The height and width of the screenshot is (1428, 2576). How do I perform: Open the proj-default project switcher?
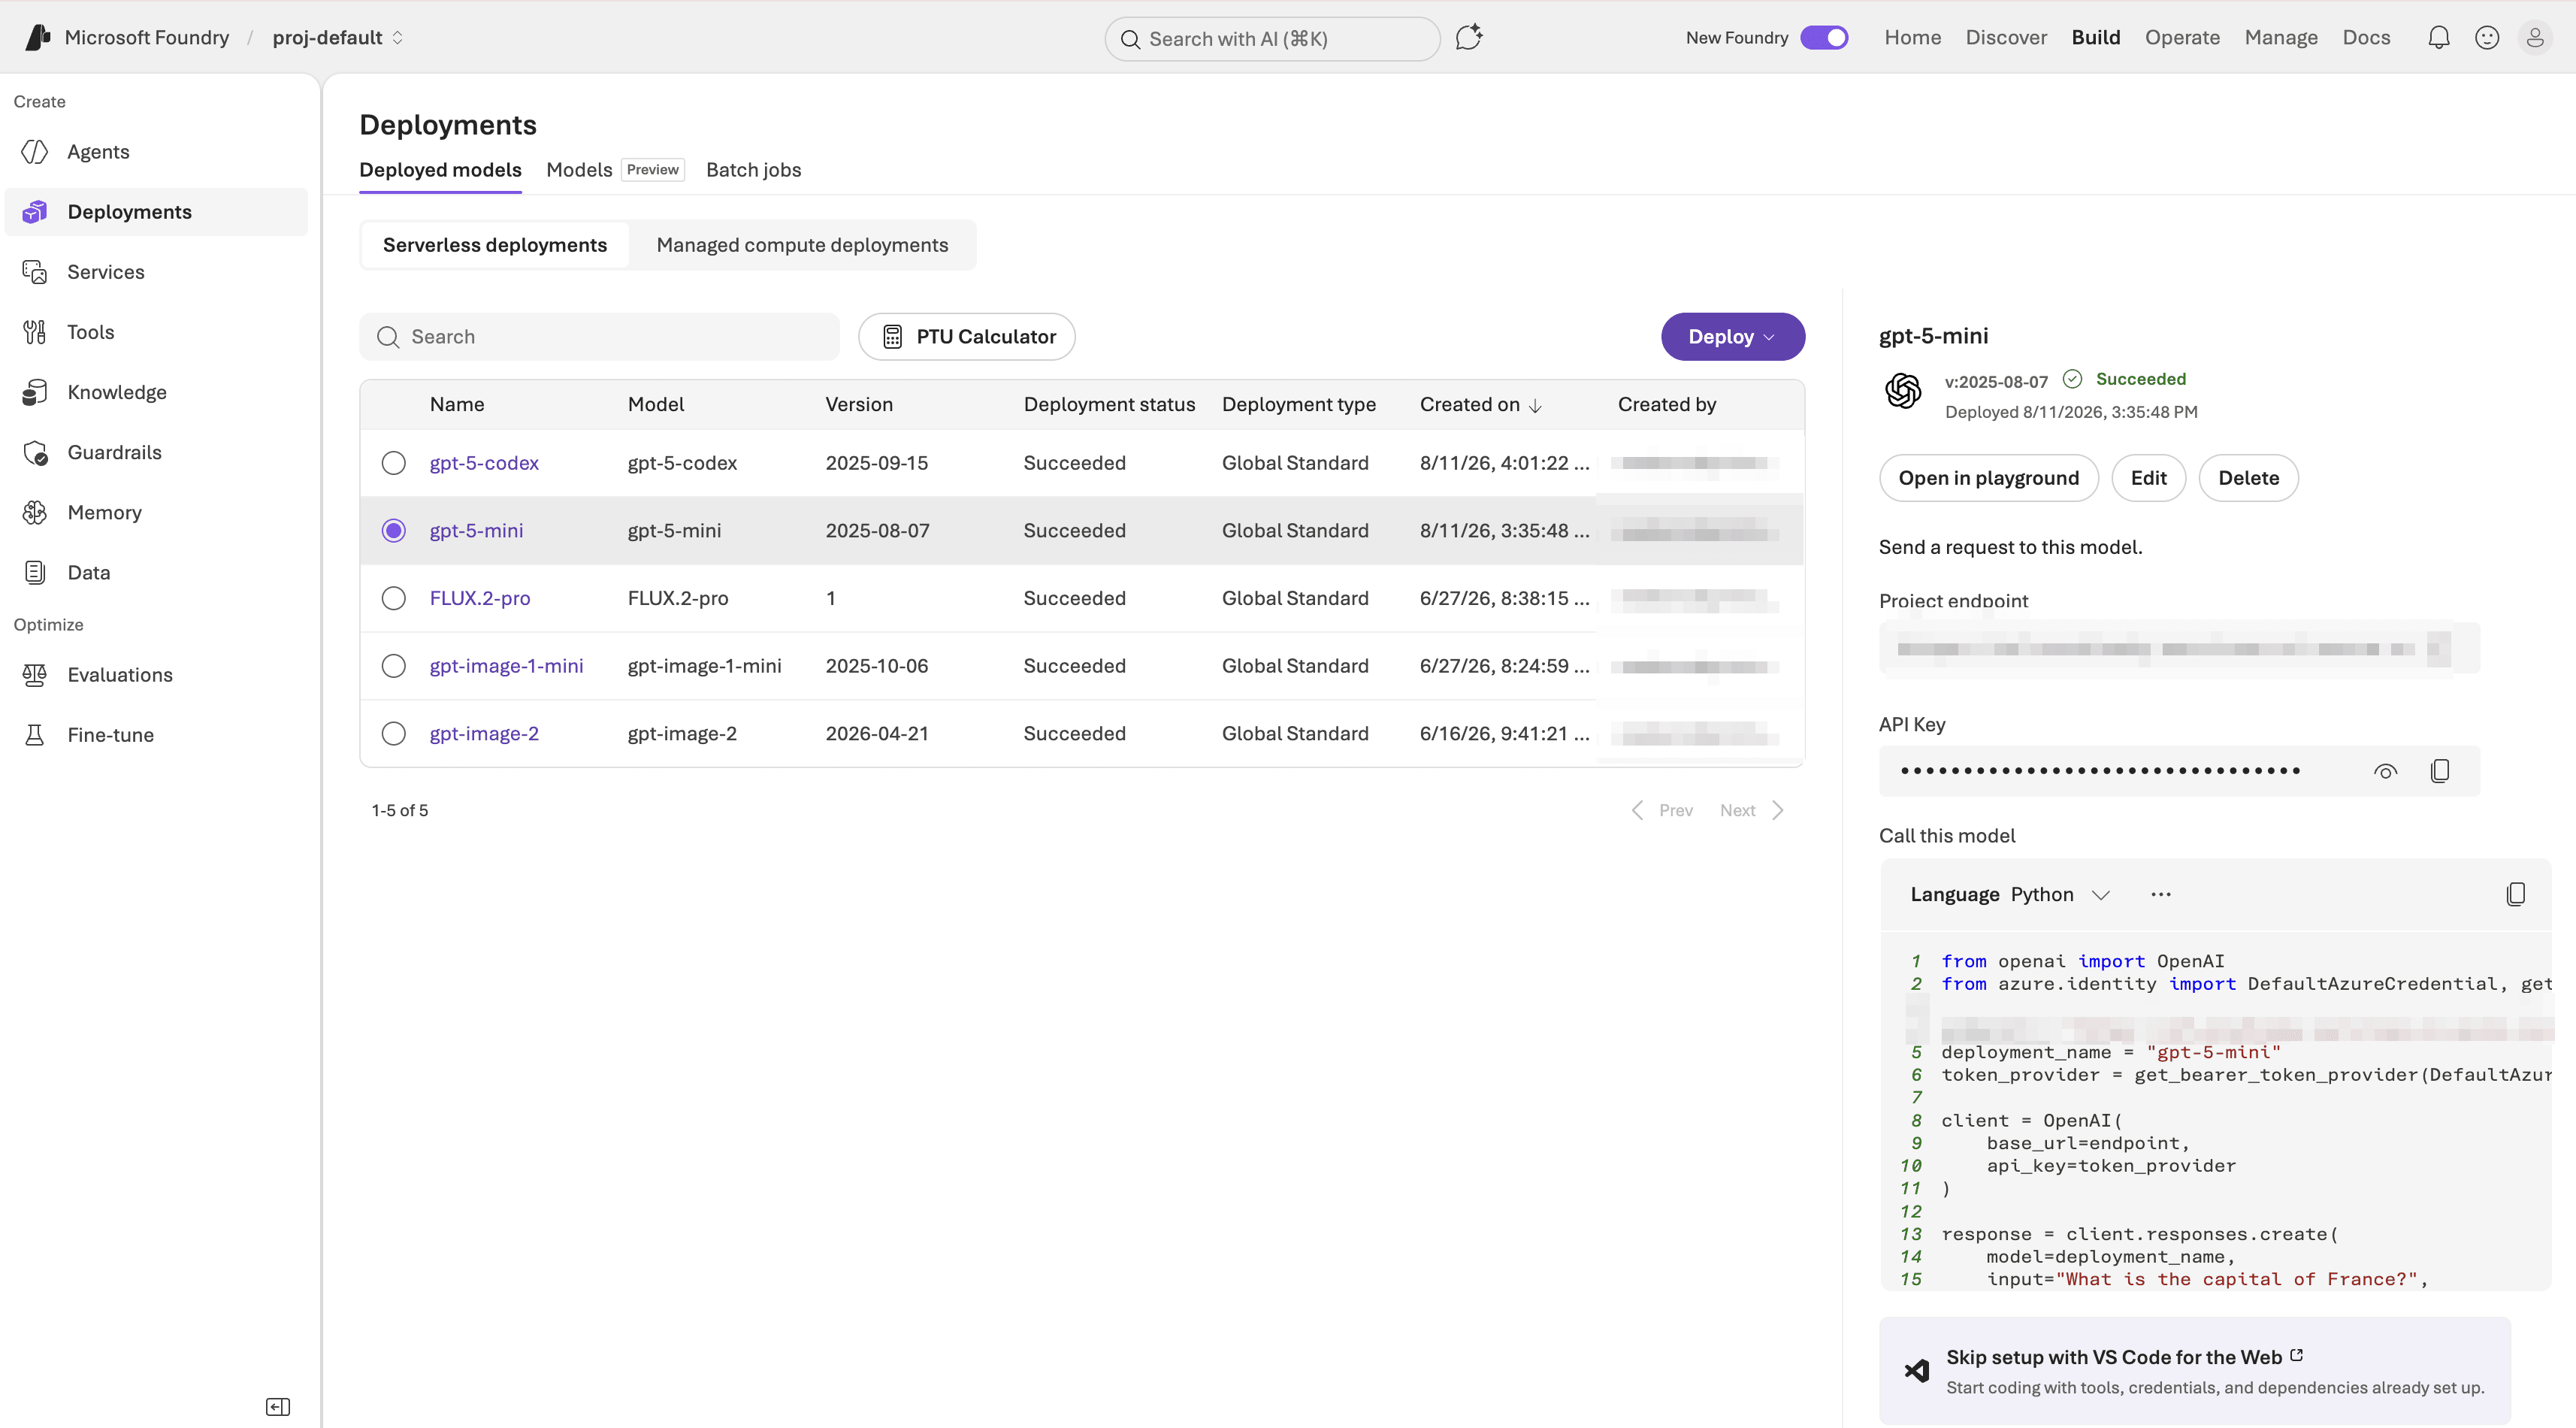(338, 38)
